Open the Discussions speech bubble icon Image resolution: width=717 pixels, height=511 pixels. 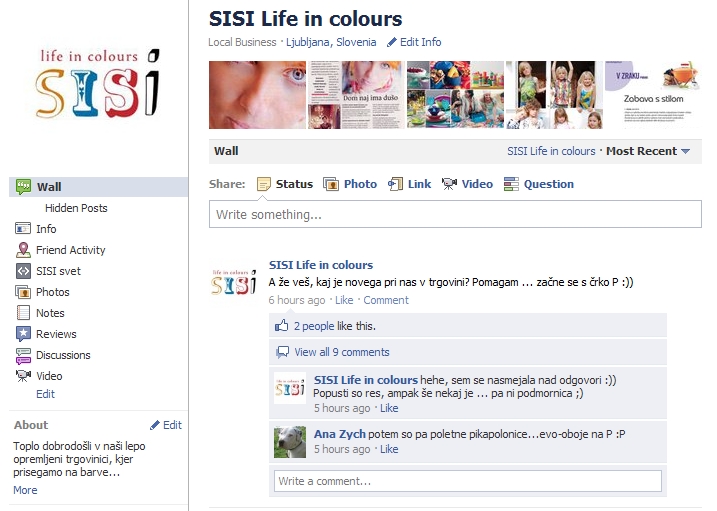23,355
